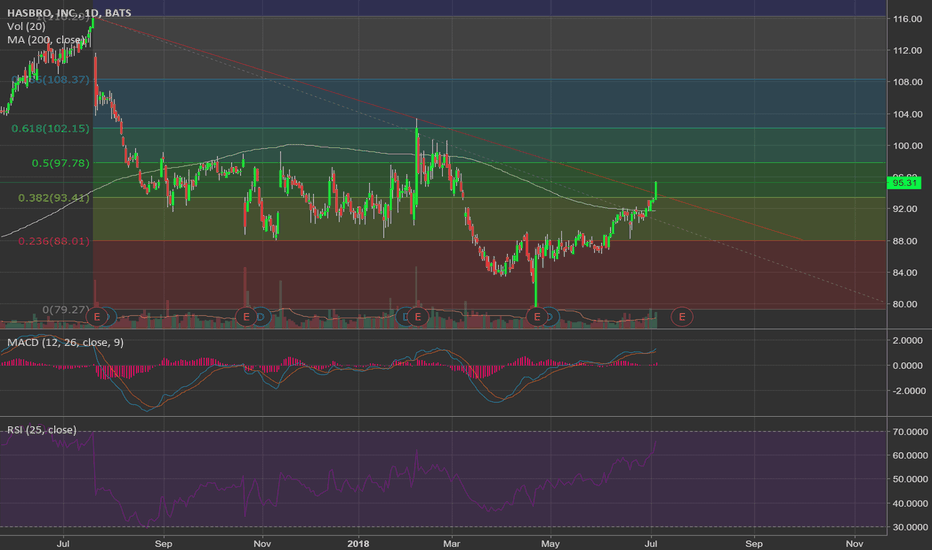
Task: Click 0.0000 on the MACD scale
Action: (x=908, y=366)
